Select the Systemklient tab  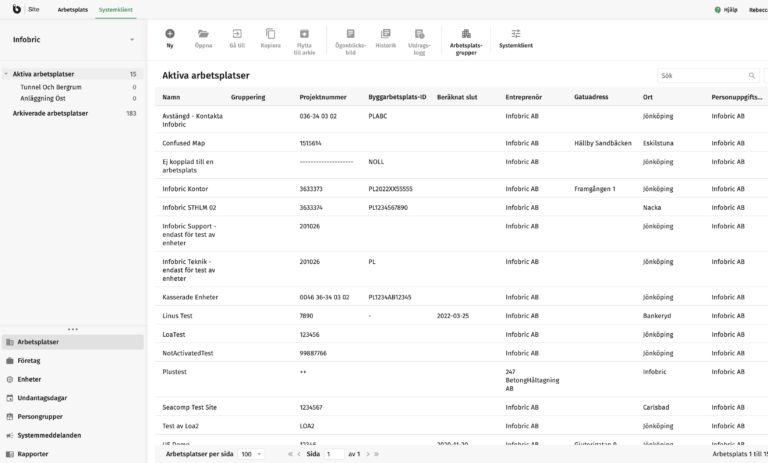click(x=115, y=9)
